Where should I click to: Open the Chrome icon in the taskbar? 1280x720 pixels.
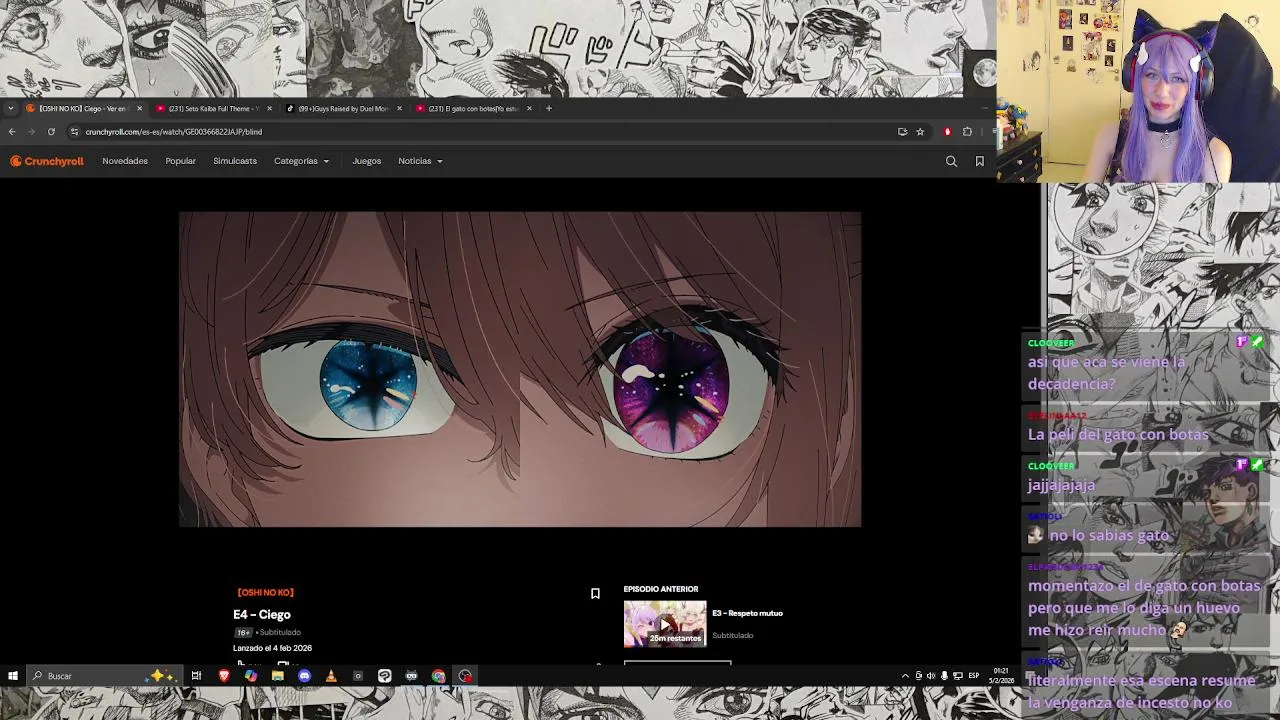click(x=438, y=676)
